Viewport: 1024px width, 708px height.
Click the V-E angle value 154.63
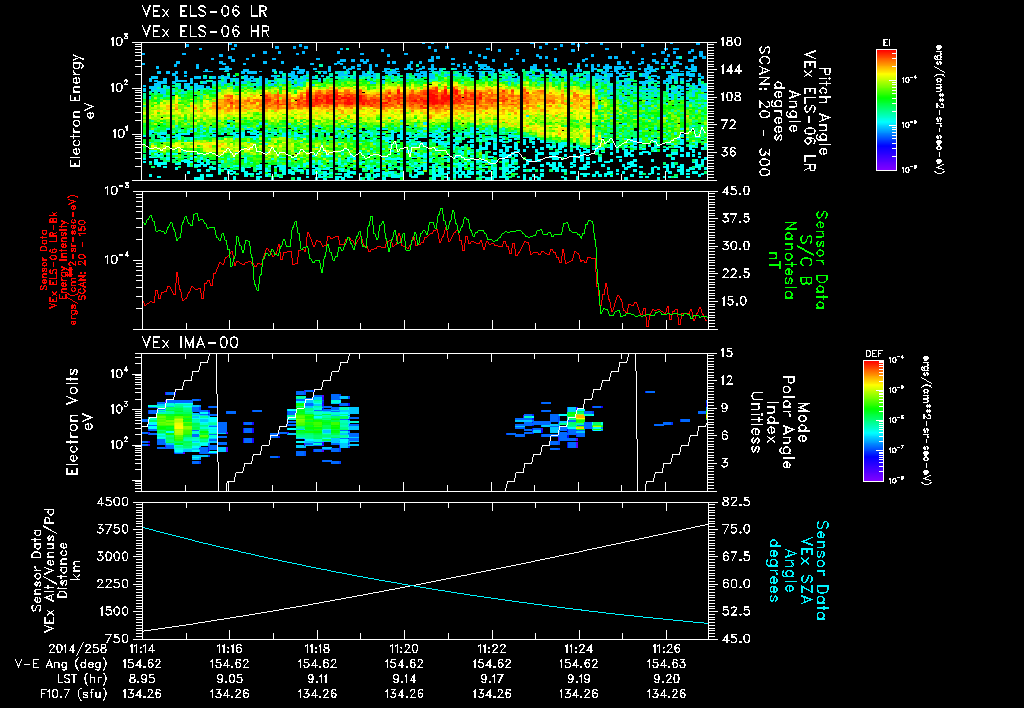tap(665, 664)
